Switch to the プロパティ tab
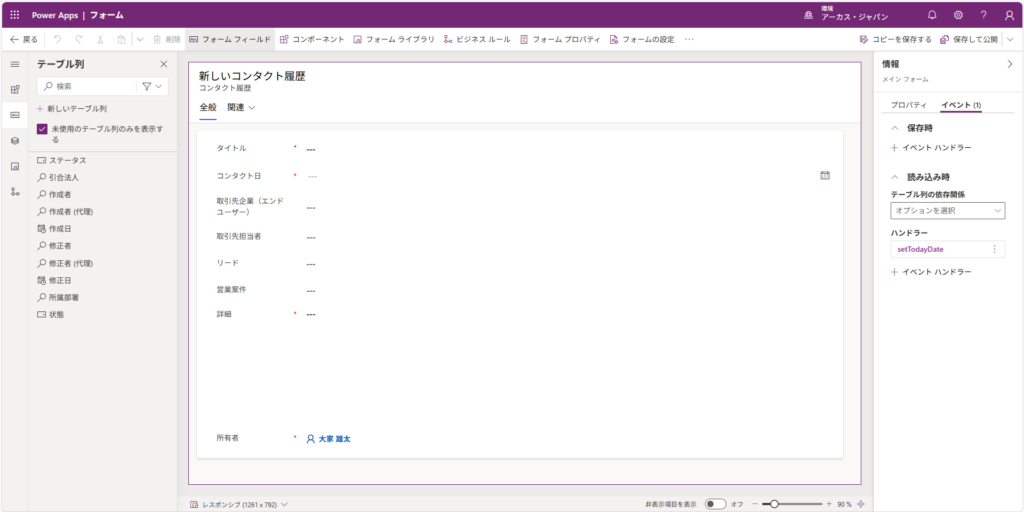 point(909,105)
